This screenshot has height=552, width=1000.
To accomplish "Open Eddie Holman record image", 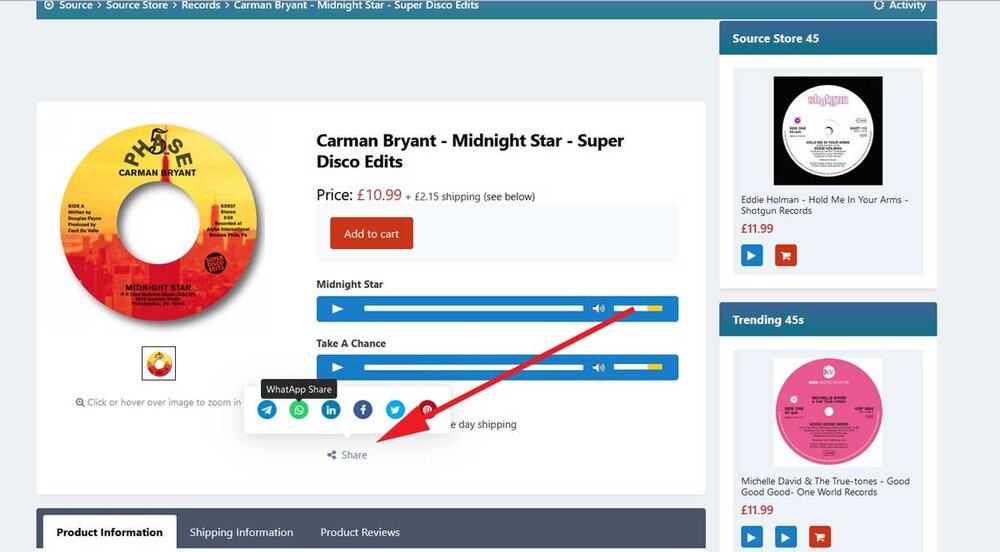I will click(828, 131).
